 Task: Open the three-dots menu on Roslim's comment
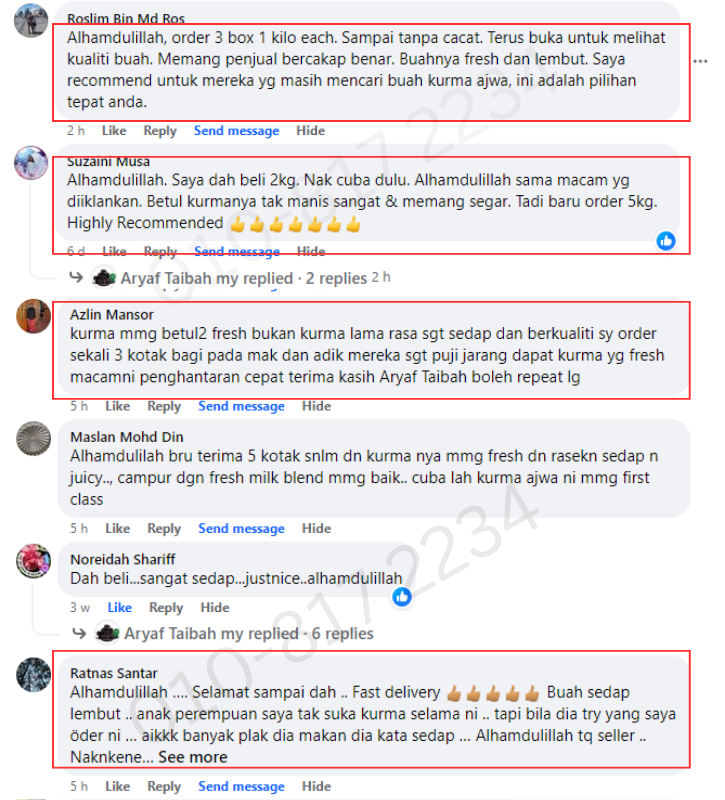(701, 61)
